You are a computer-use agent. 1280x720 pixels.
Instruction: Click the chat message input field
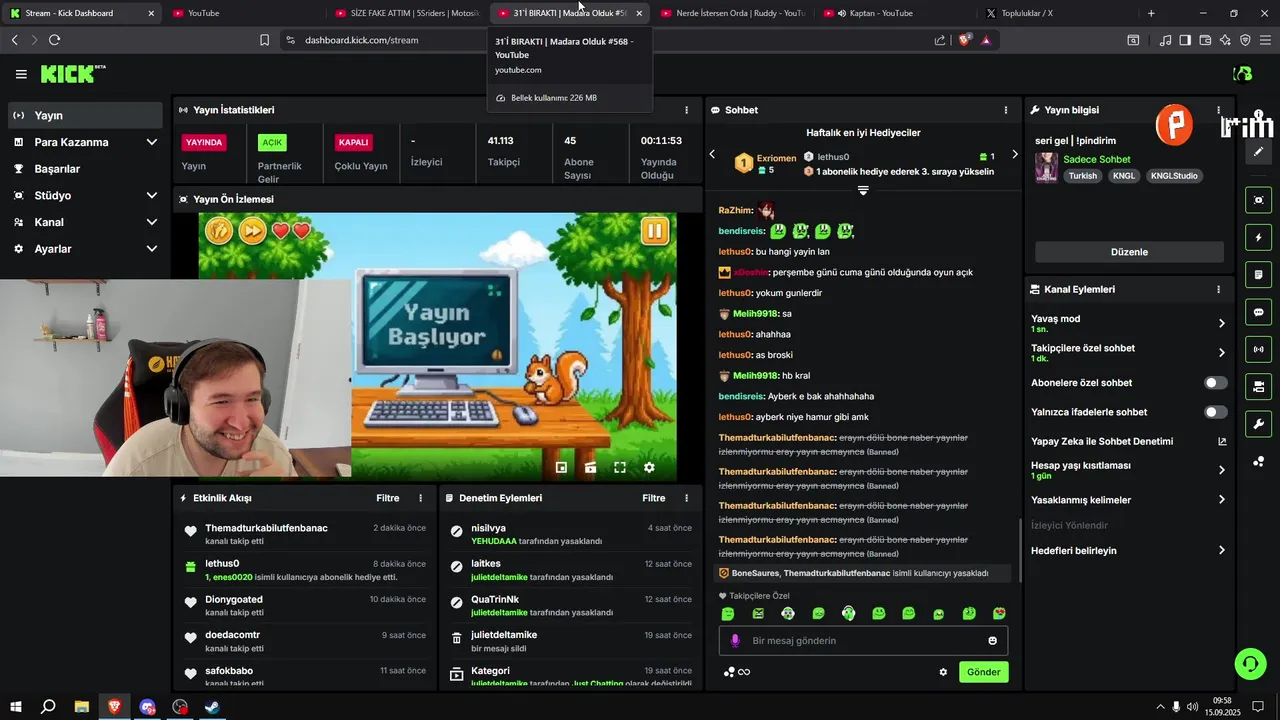863,641
